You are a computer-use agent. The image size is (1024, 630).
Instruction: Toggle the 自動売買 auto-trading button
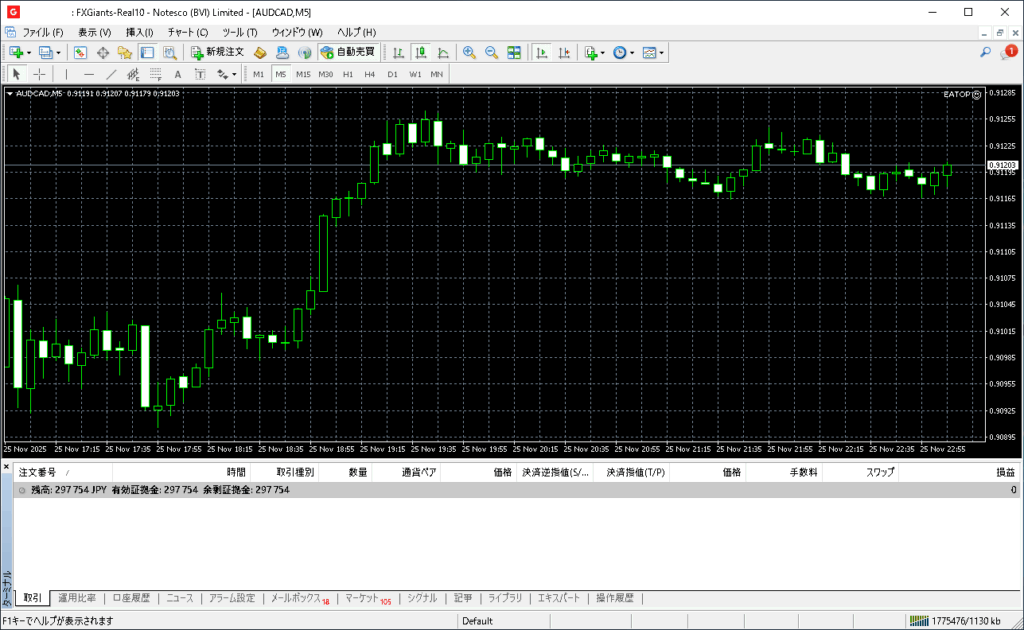(x=347, y=52)
